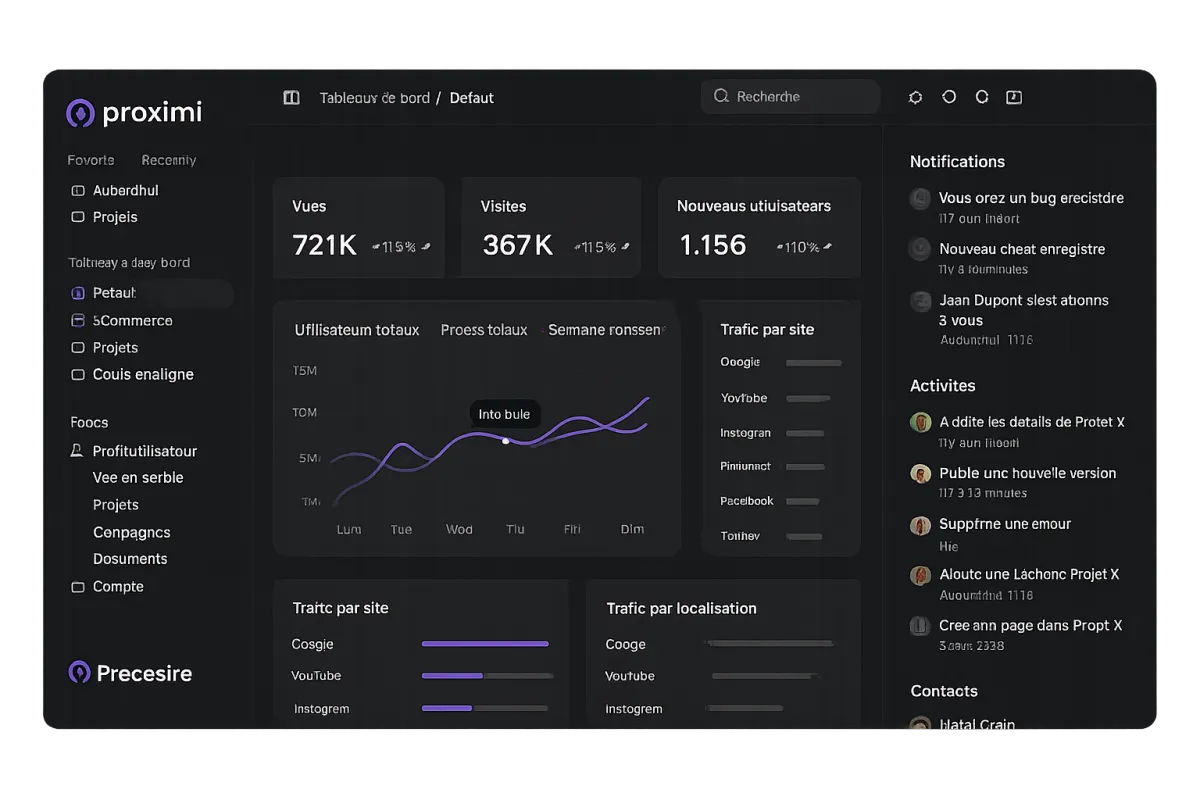Open the Process totaux chart tab
Screen dimensions: 1200x800
coord(484,330)
